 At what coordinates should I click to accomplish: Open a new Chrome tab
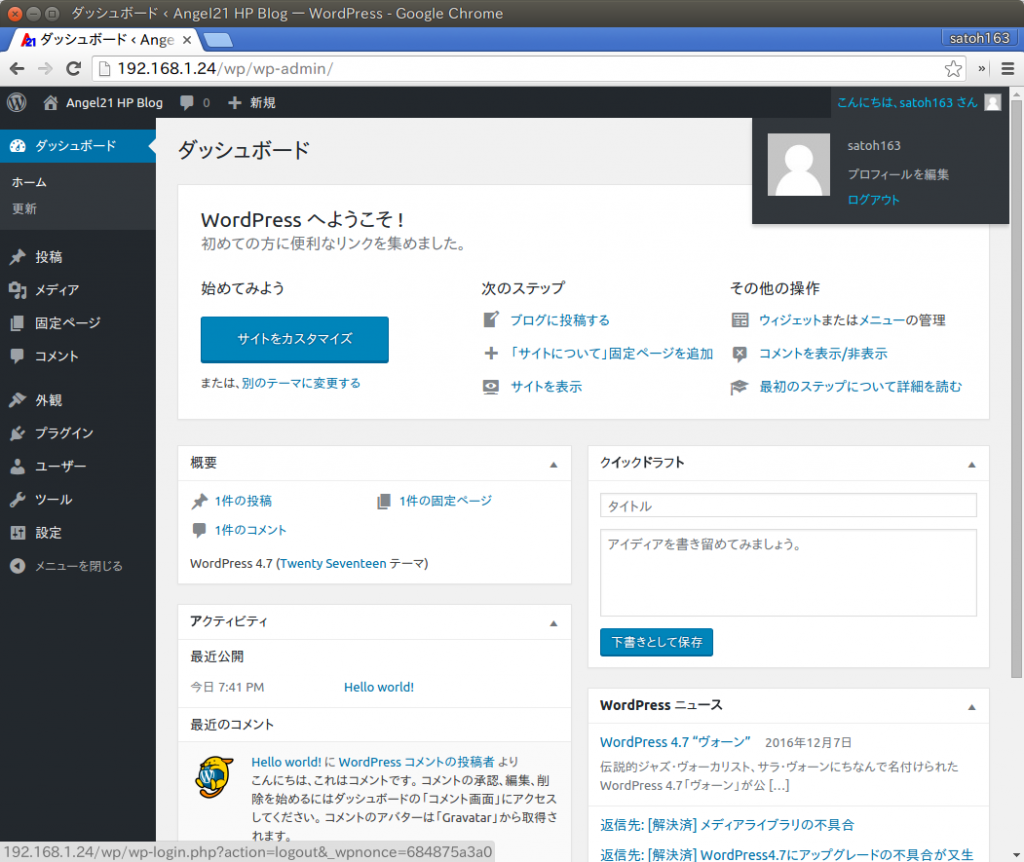[218, 40]
